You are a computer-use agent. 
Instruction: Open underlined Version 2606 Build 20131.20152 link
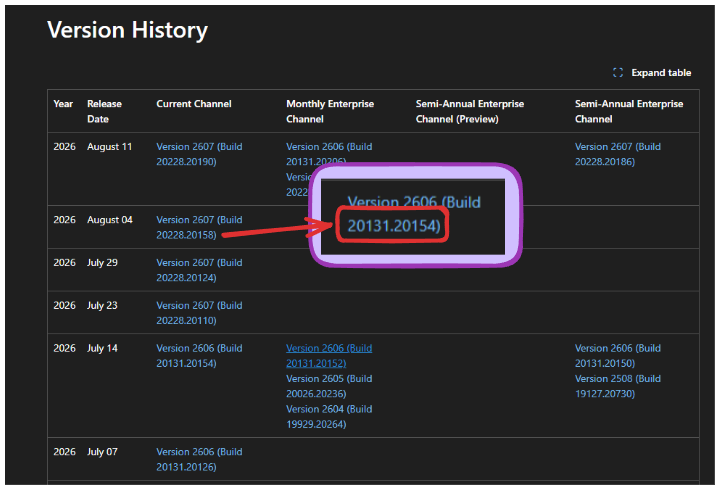(x=329, y=356)
